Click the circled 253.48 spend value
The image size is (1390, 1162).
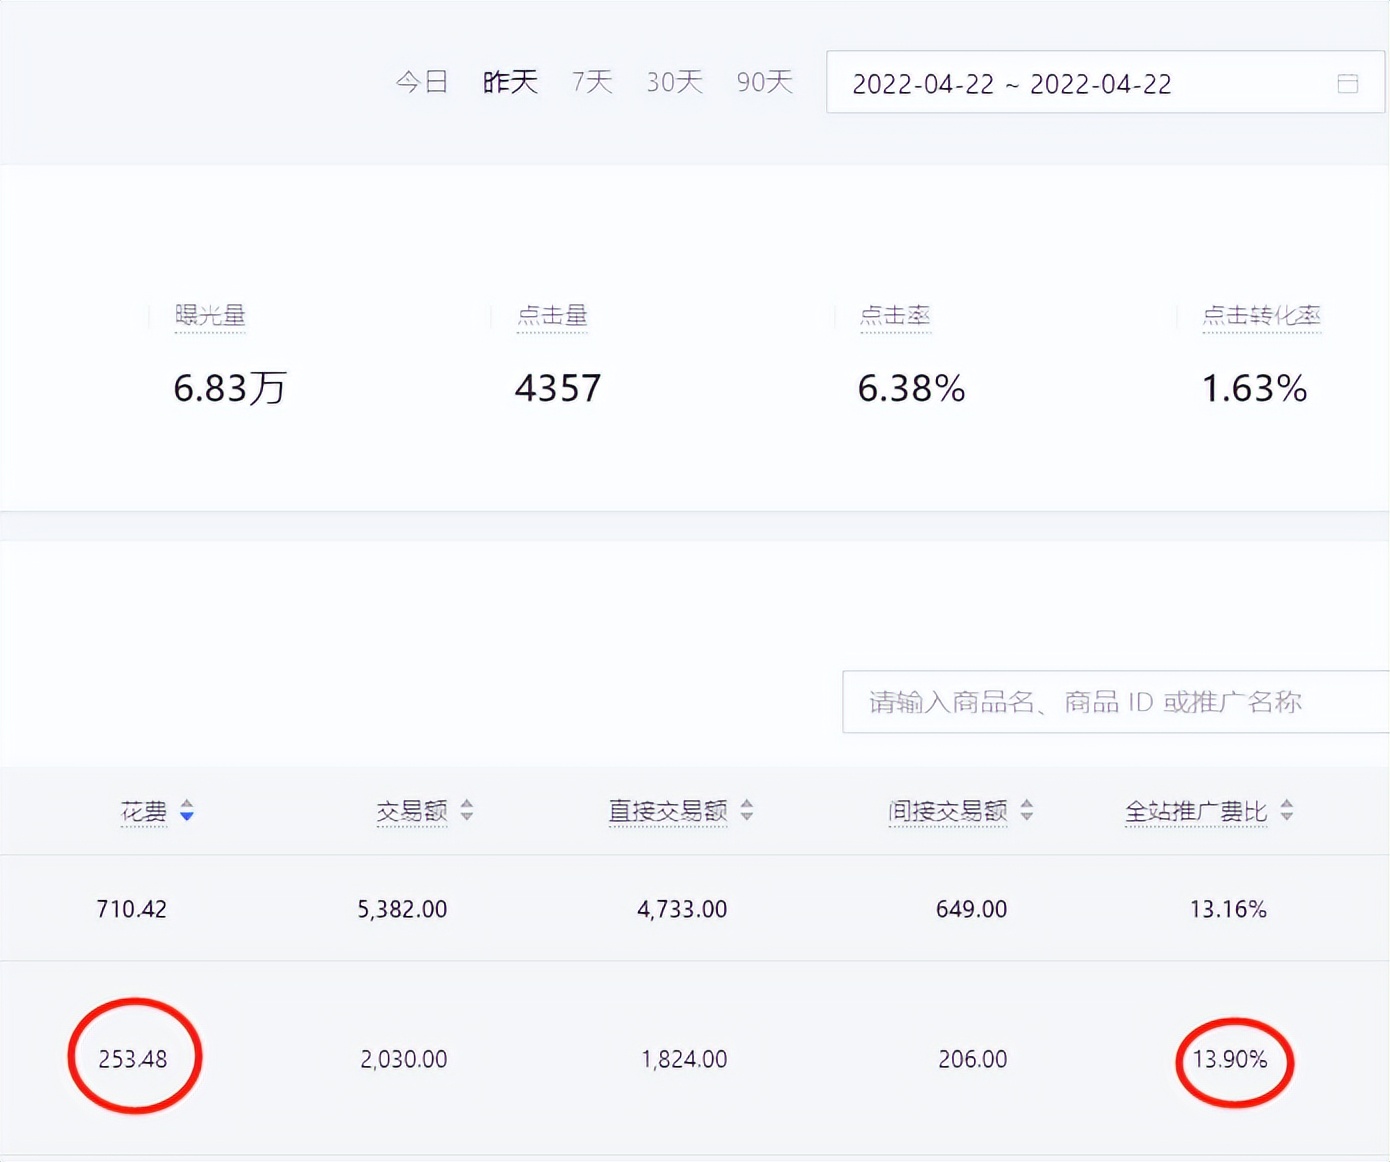(134, 1059)
